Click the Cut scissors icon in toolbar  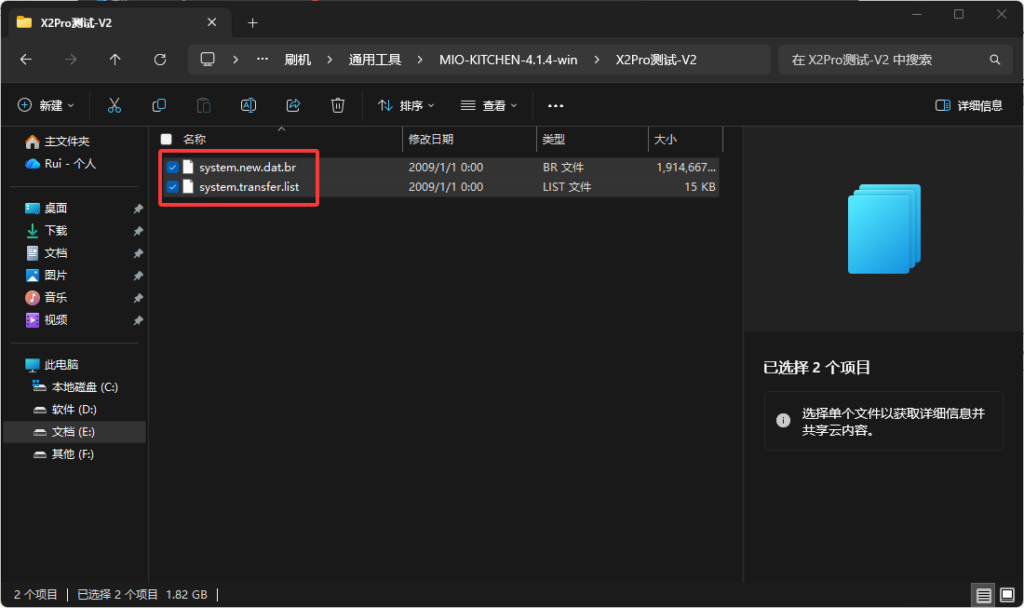114,105
